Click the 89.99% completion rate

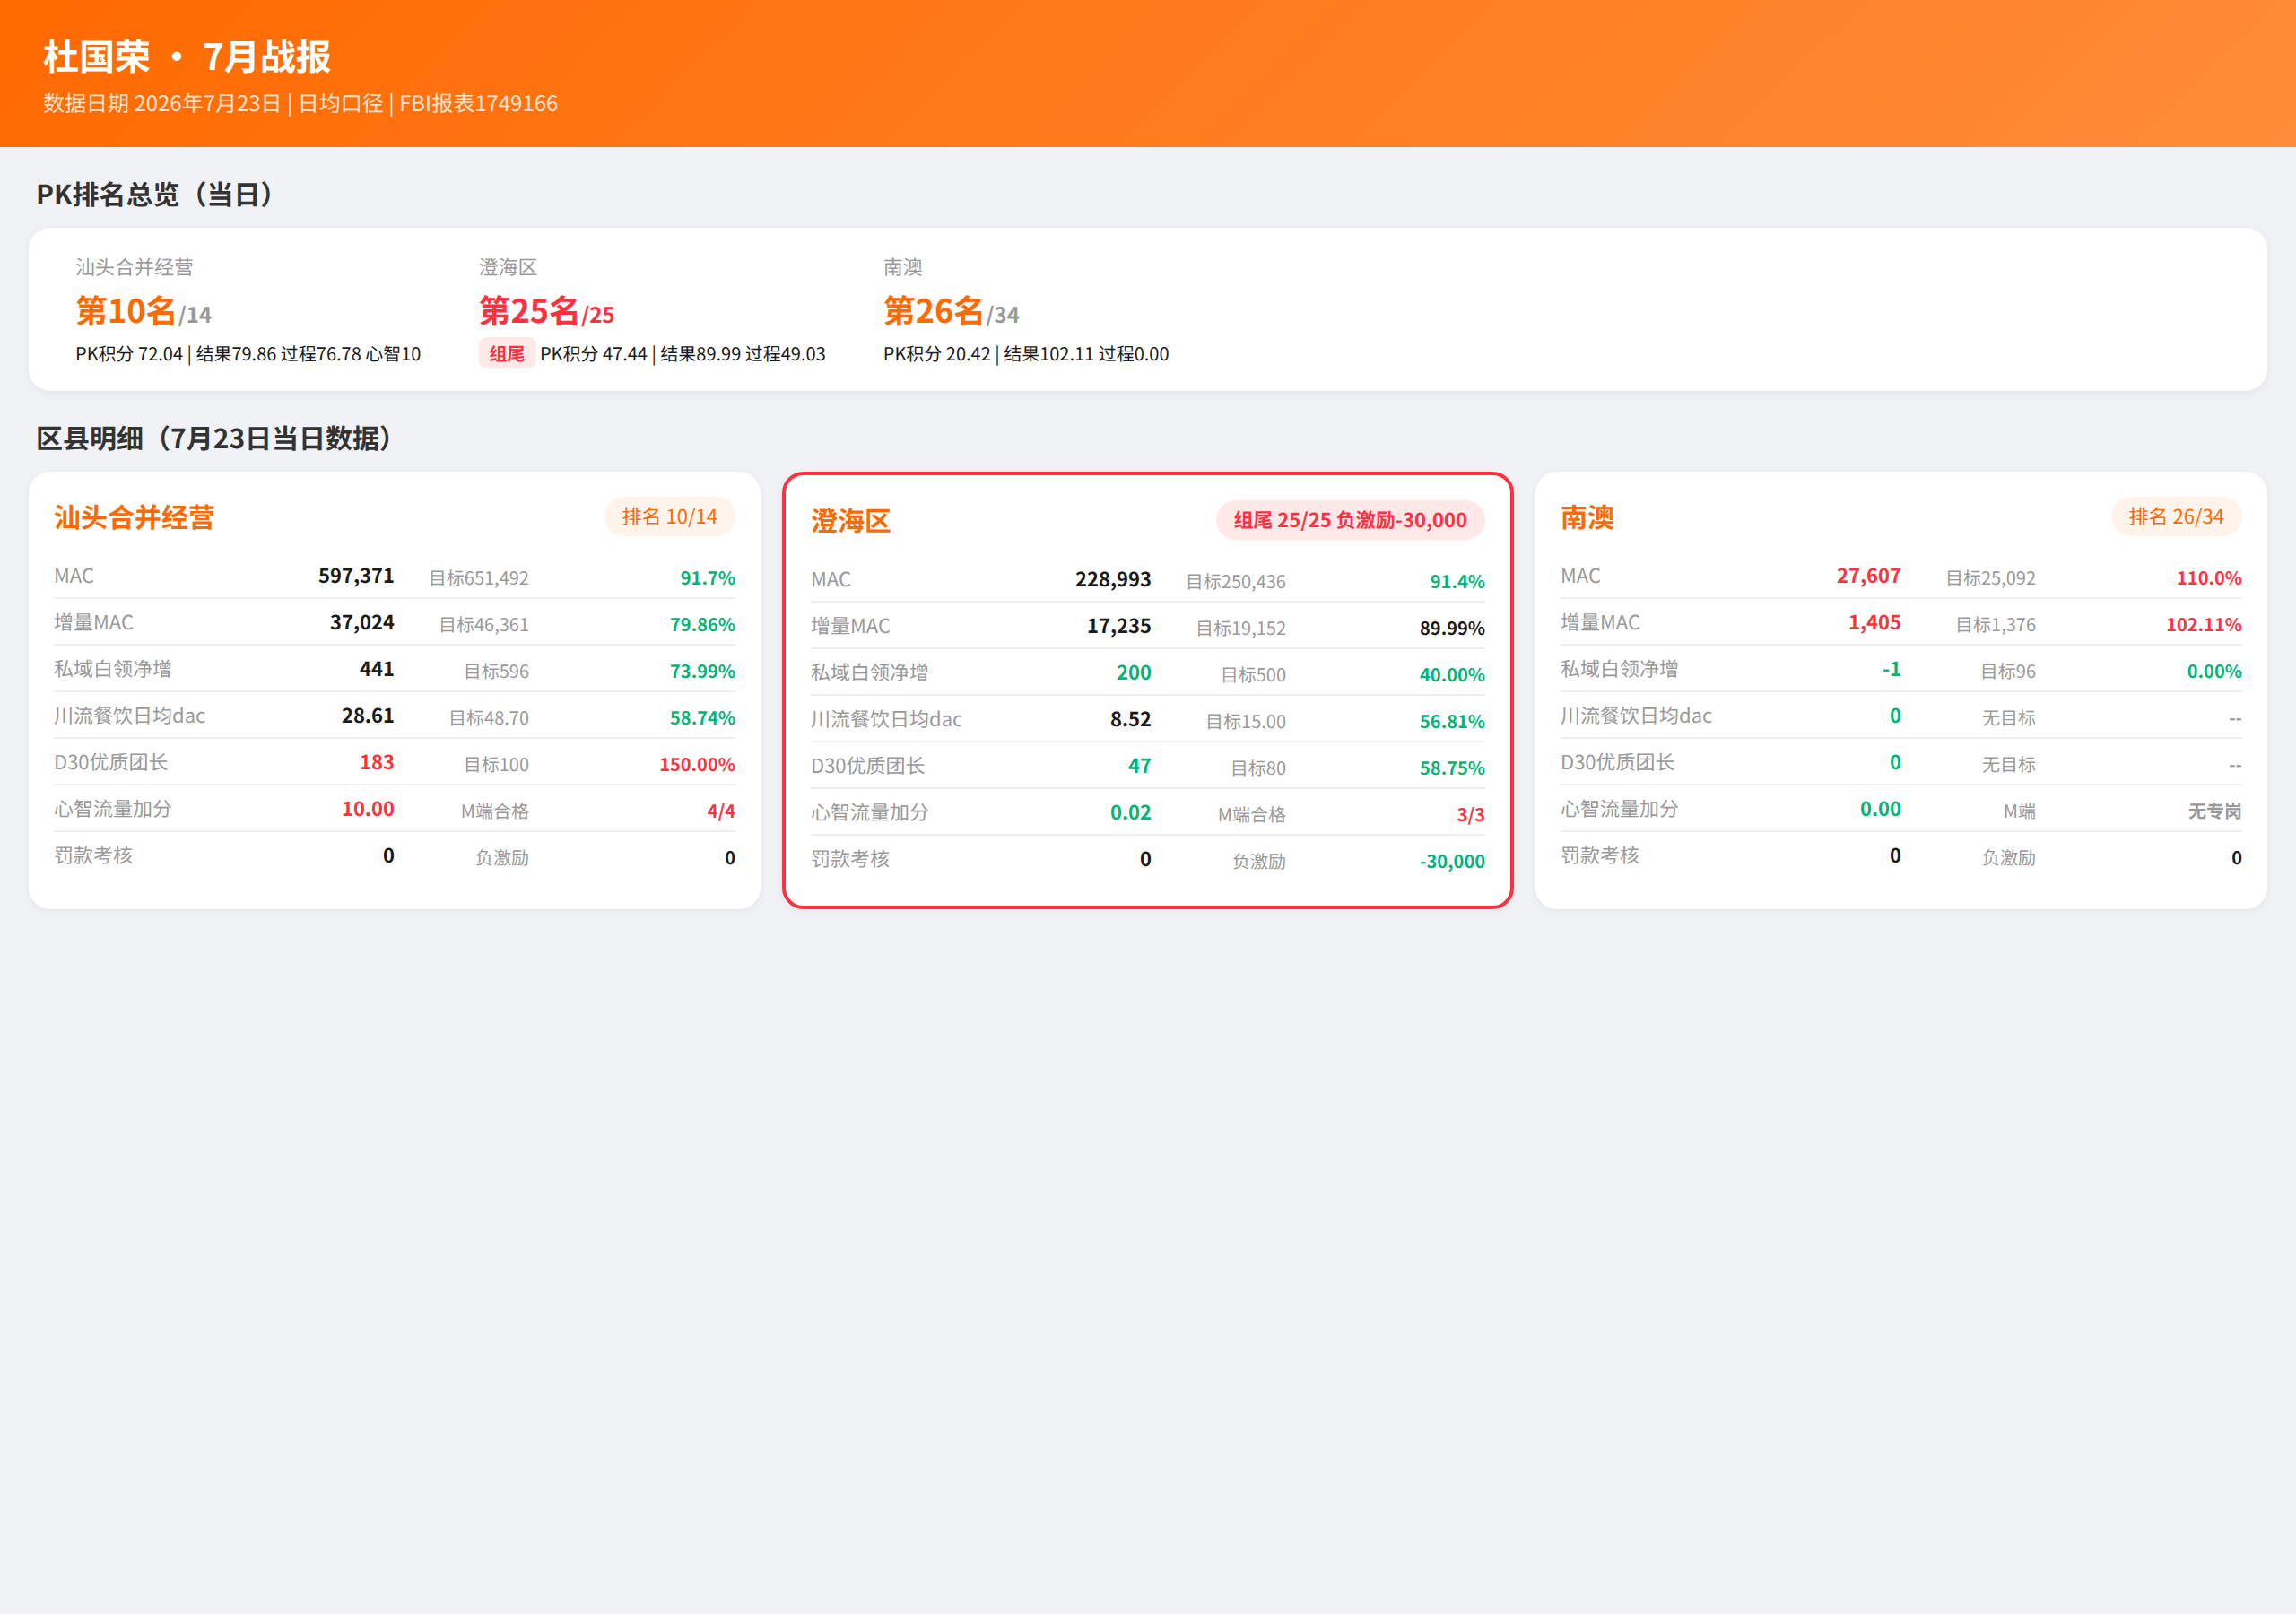coord(1452,628)
